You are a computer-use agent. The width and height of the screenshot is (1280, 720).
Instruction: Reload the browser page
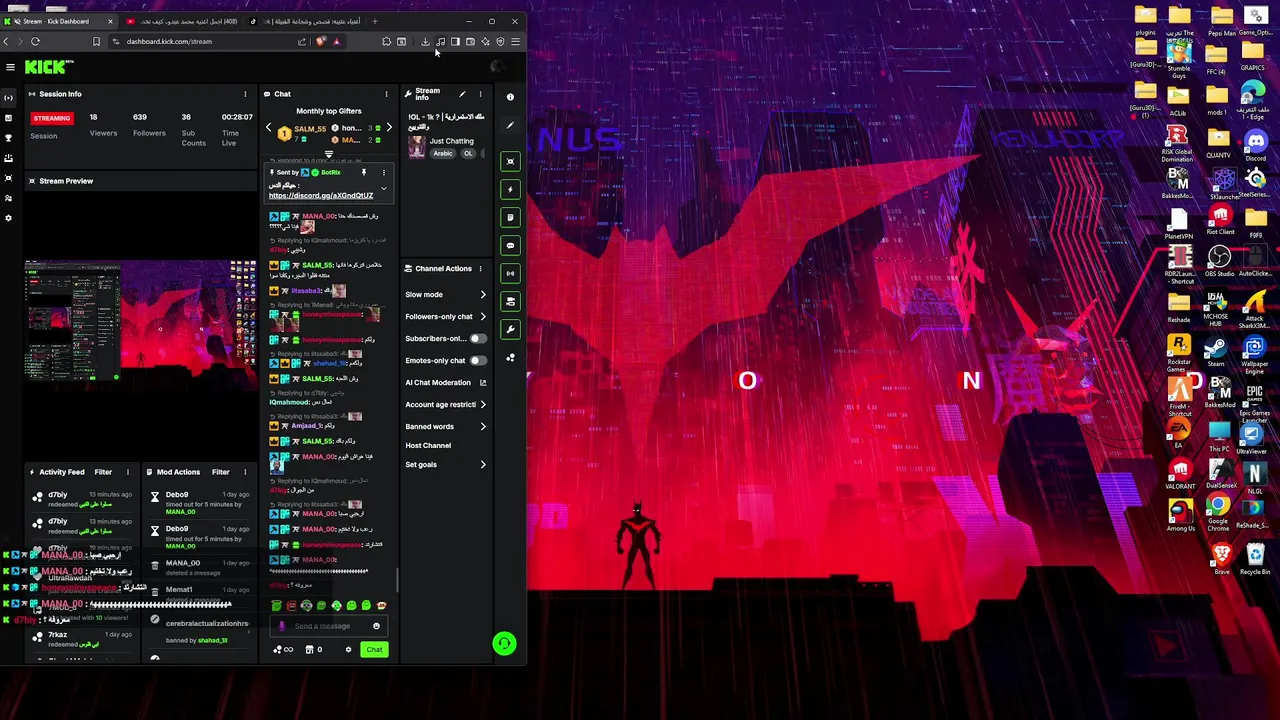[x=35, y=41]
